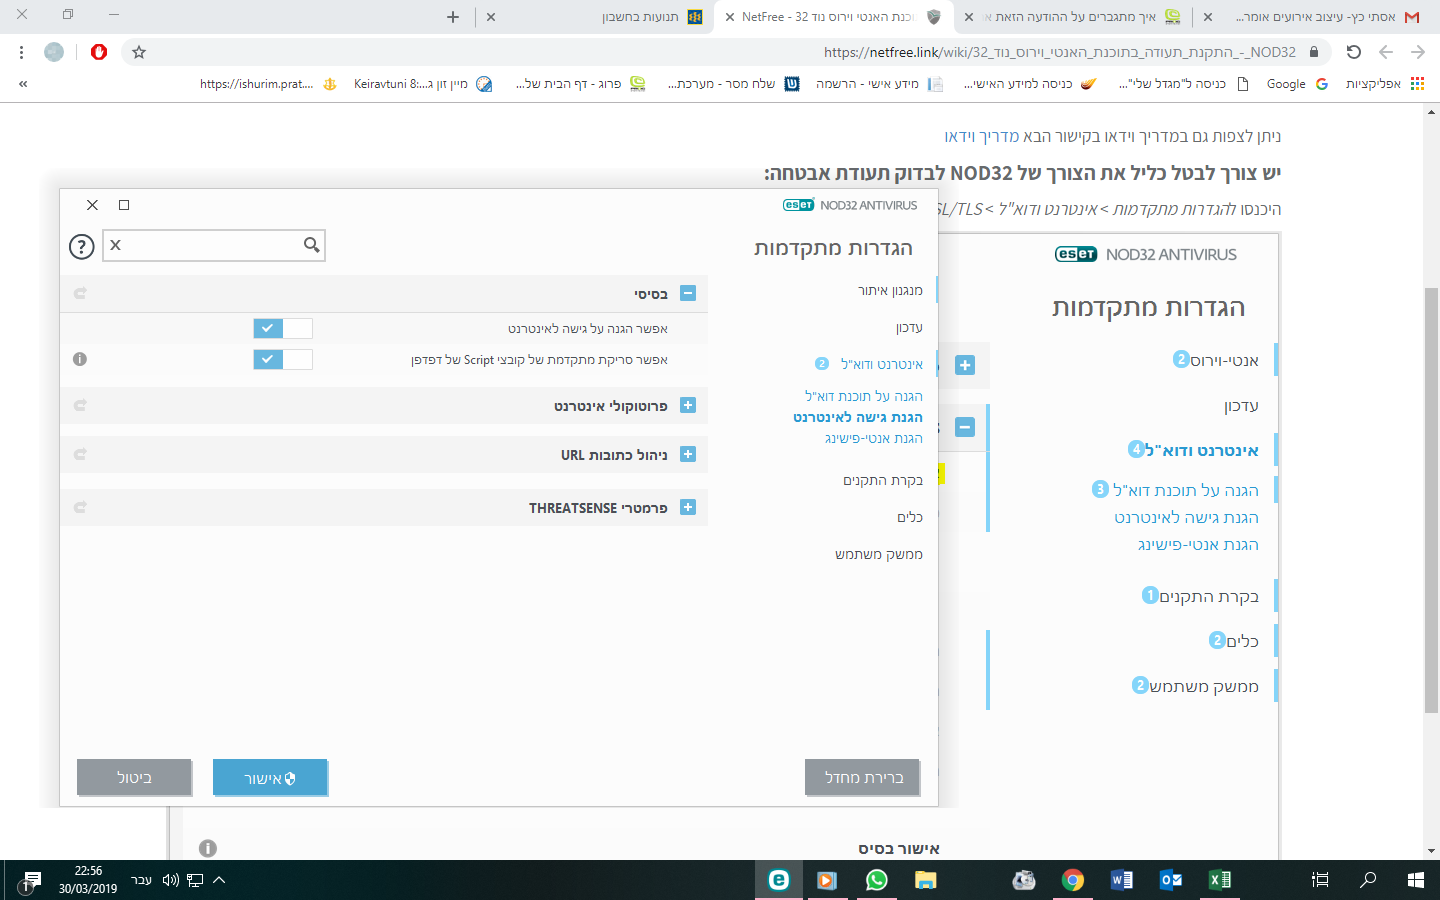Image resolution: width=1440 pixels, height=900 pixels.
Task: Open Word from the taskbar
Action: [x=1121, y=880]
